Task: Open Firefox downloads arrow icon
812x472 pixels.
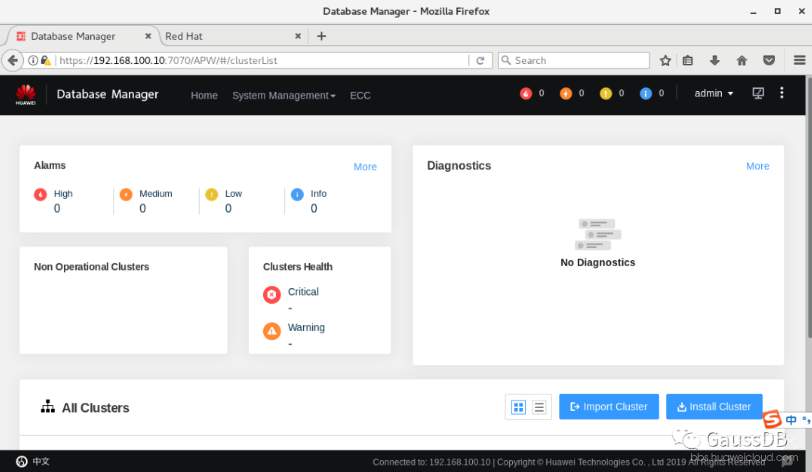Action: click(x=715, y=61)
